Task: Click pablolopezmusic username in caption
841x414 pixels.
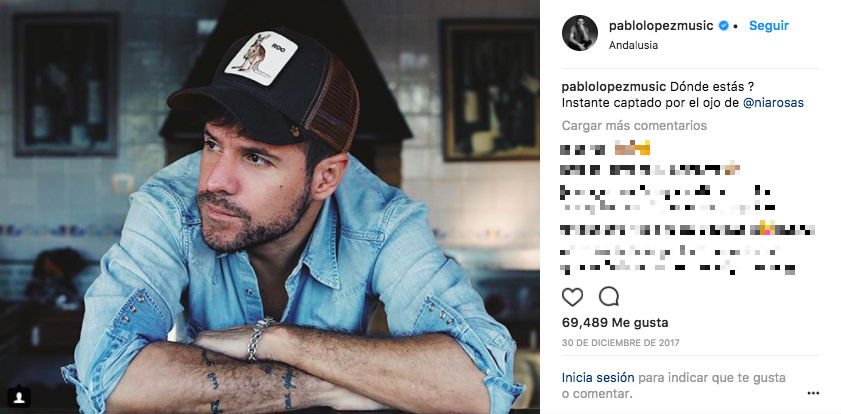Action: 614,87
